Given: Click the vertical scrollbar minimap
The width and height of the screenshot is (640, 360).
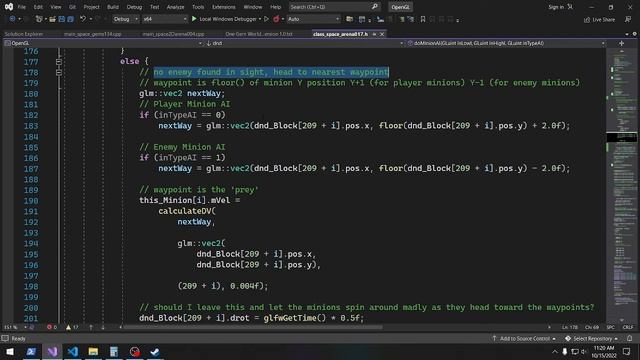Looking at the screenshot, I should tap(622, 186).
